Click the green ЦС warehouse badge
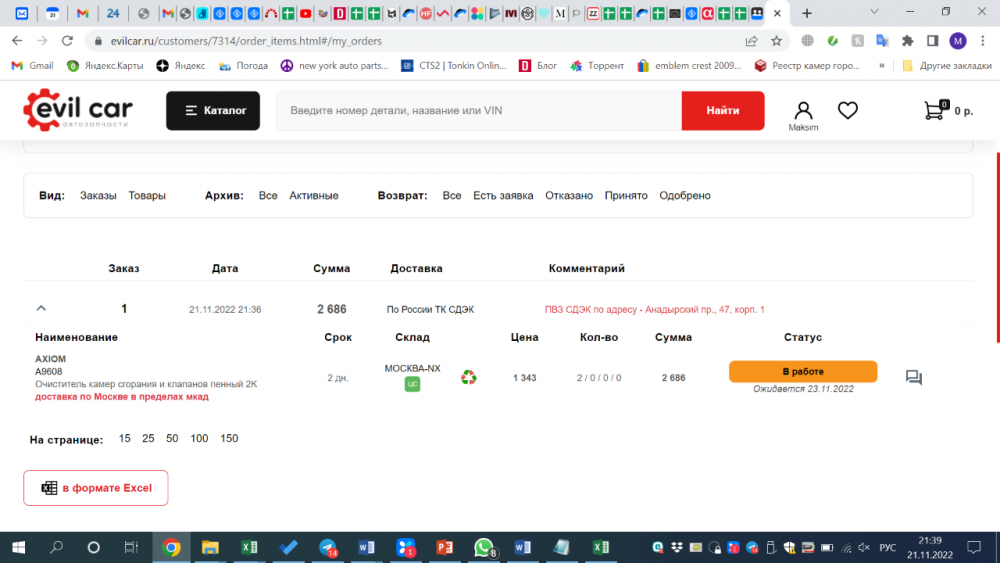Screen dimensions: 1000x563 [412, 384]
